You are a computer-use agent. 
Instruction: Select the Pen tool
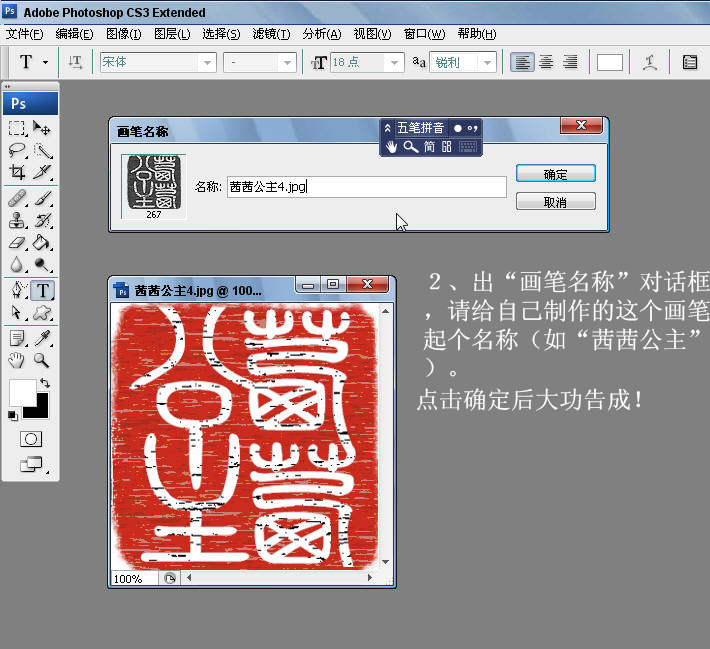tap(17, 290)
